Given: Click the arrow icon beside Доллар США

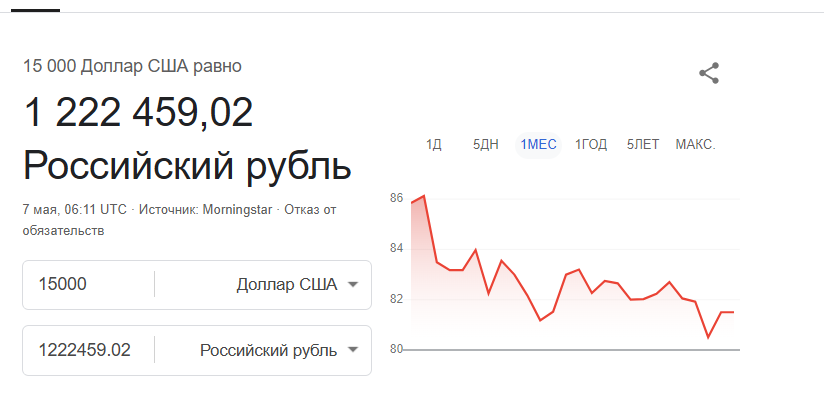Looking at the screenshot, I should click(353, 285).
